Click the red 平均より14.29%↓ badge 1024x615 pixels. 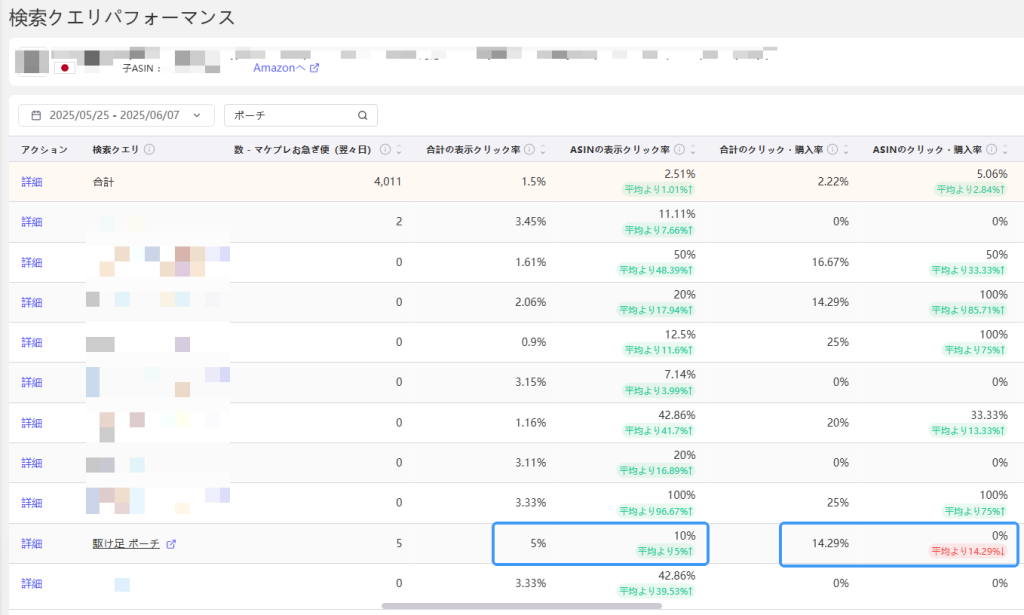pyautogui.click(x=968, y=551)
